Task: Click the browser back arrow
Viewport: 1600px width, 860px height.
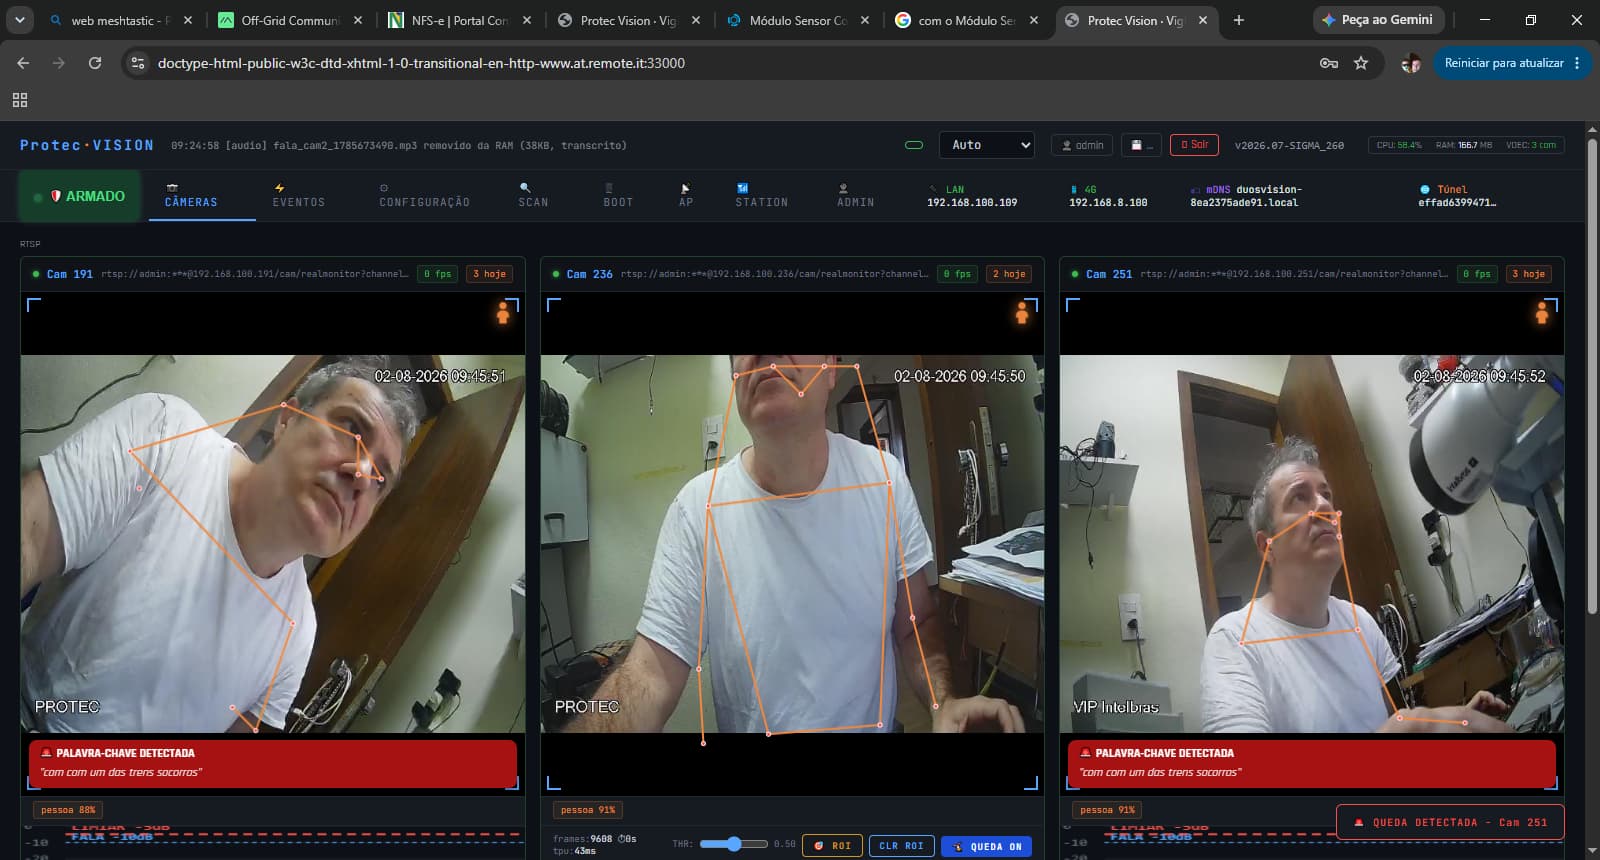Action: [23, 63]
